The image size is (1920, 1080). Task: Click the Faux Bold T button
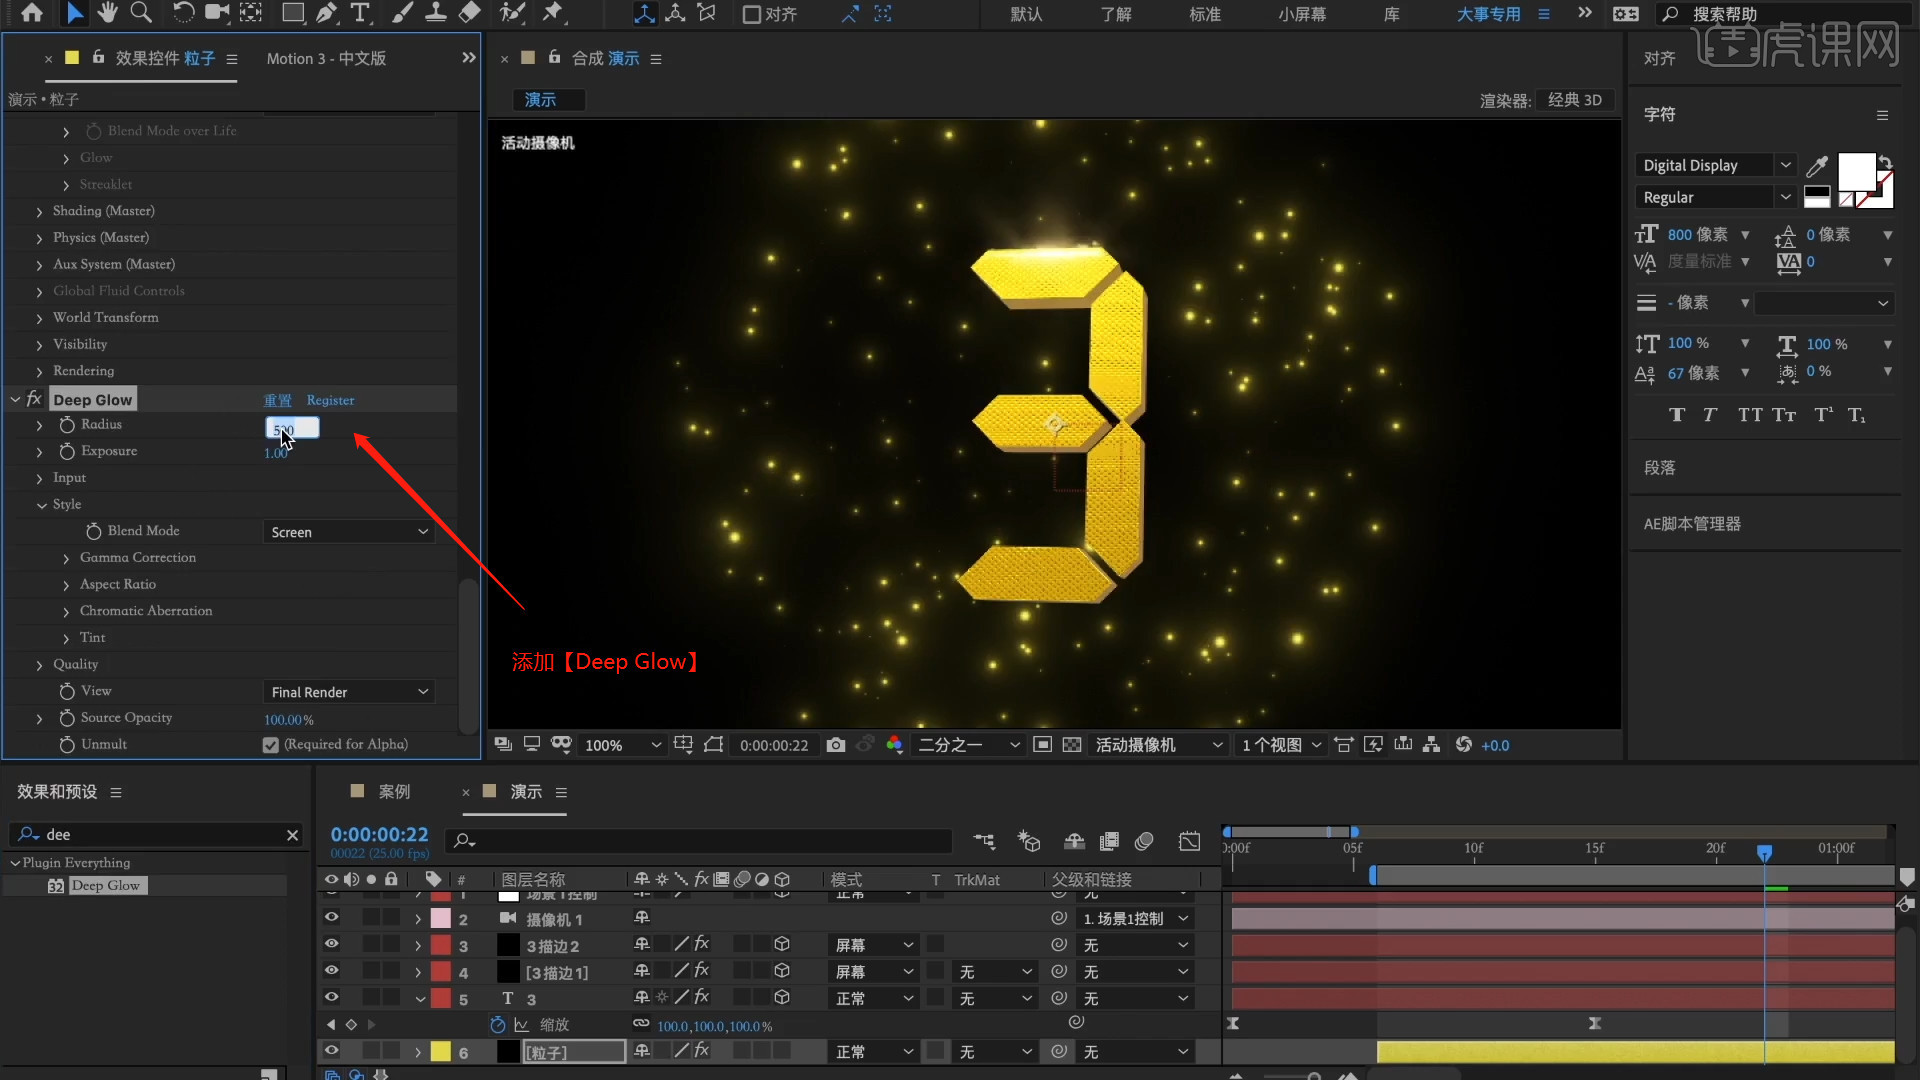click(1677, 415)
